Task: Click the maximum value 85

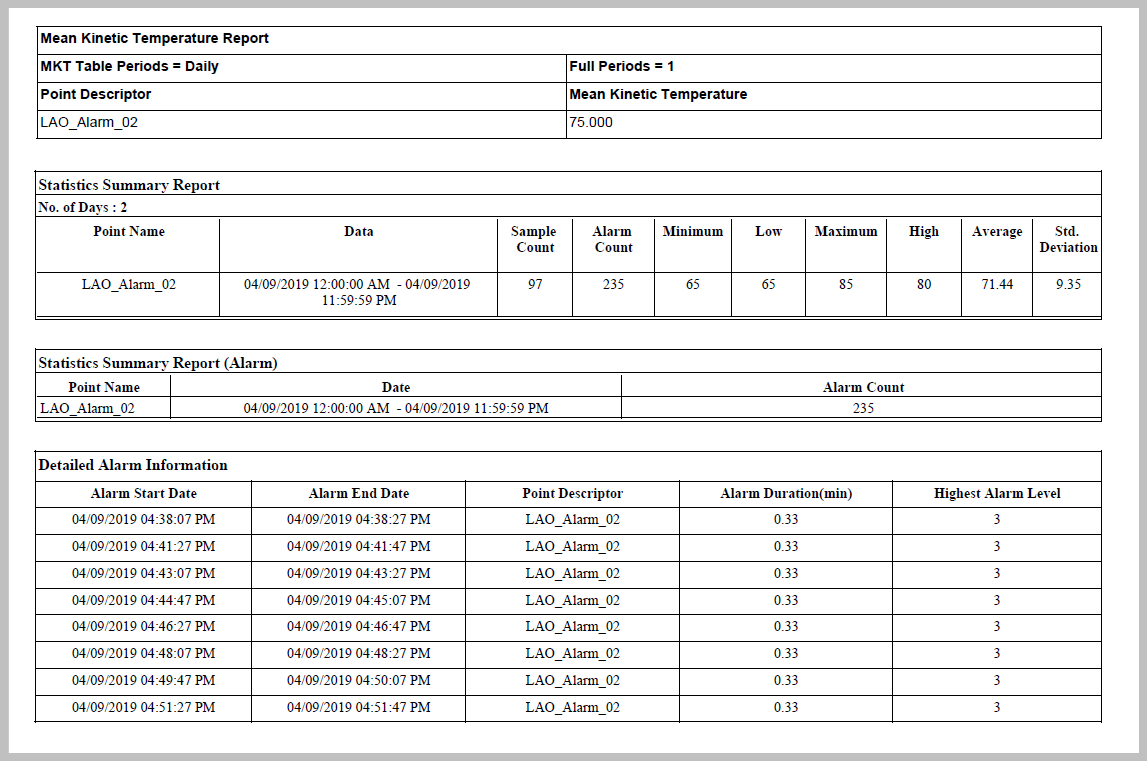Action: [846, 285]
